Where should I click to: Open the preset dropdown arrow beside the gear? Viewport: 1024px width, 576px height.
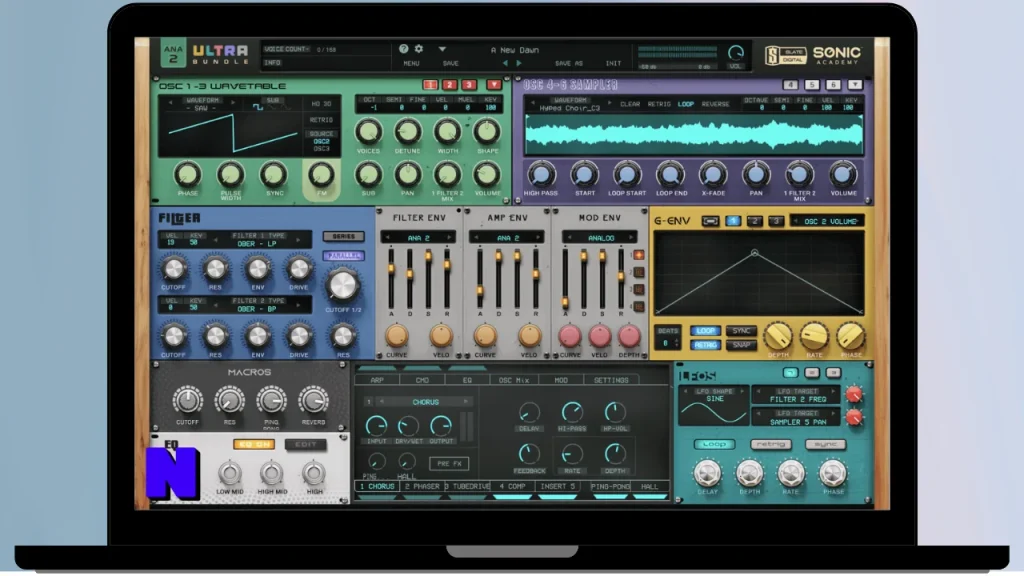pyautogui.click(x=442, y=50)
